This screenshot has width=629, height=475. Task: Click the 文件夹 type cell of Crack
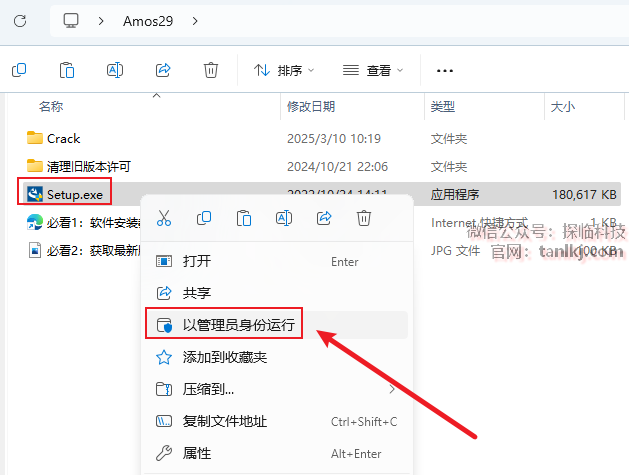point(448,139)
